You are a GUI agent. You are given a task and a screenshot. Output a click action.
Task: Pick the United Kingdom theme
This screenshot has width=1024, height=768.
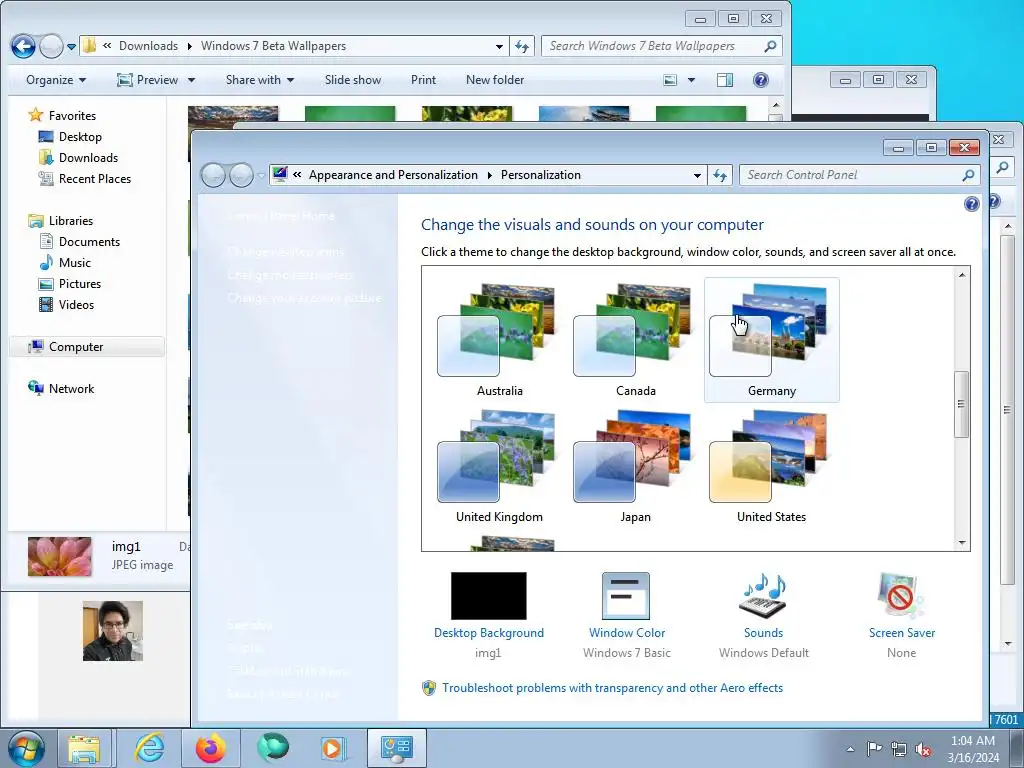point(500,466)
